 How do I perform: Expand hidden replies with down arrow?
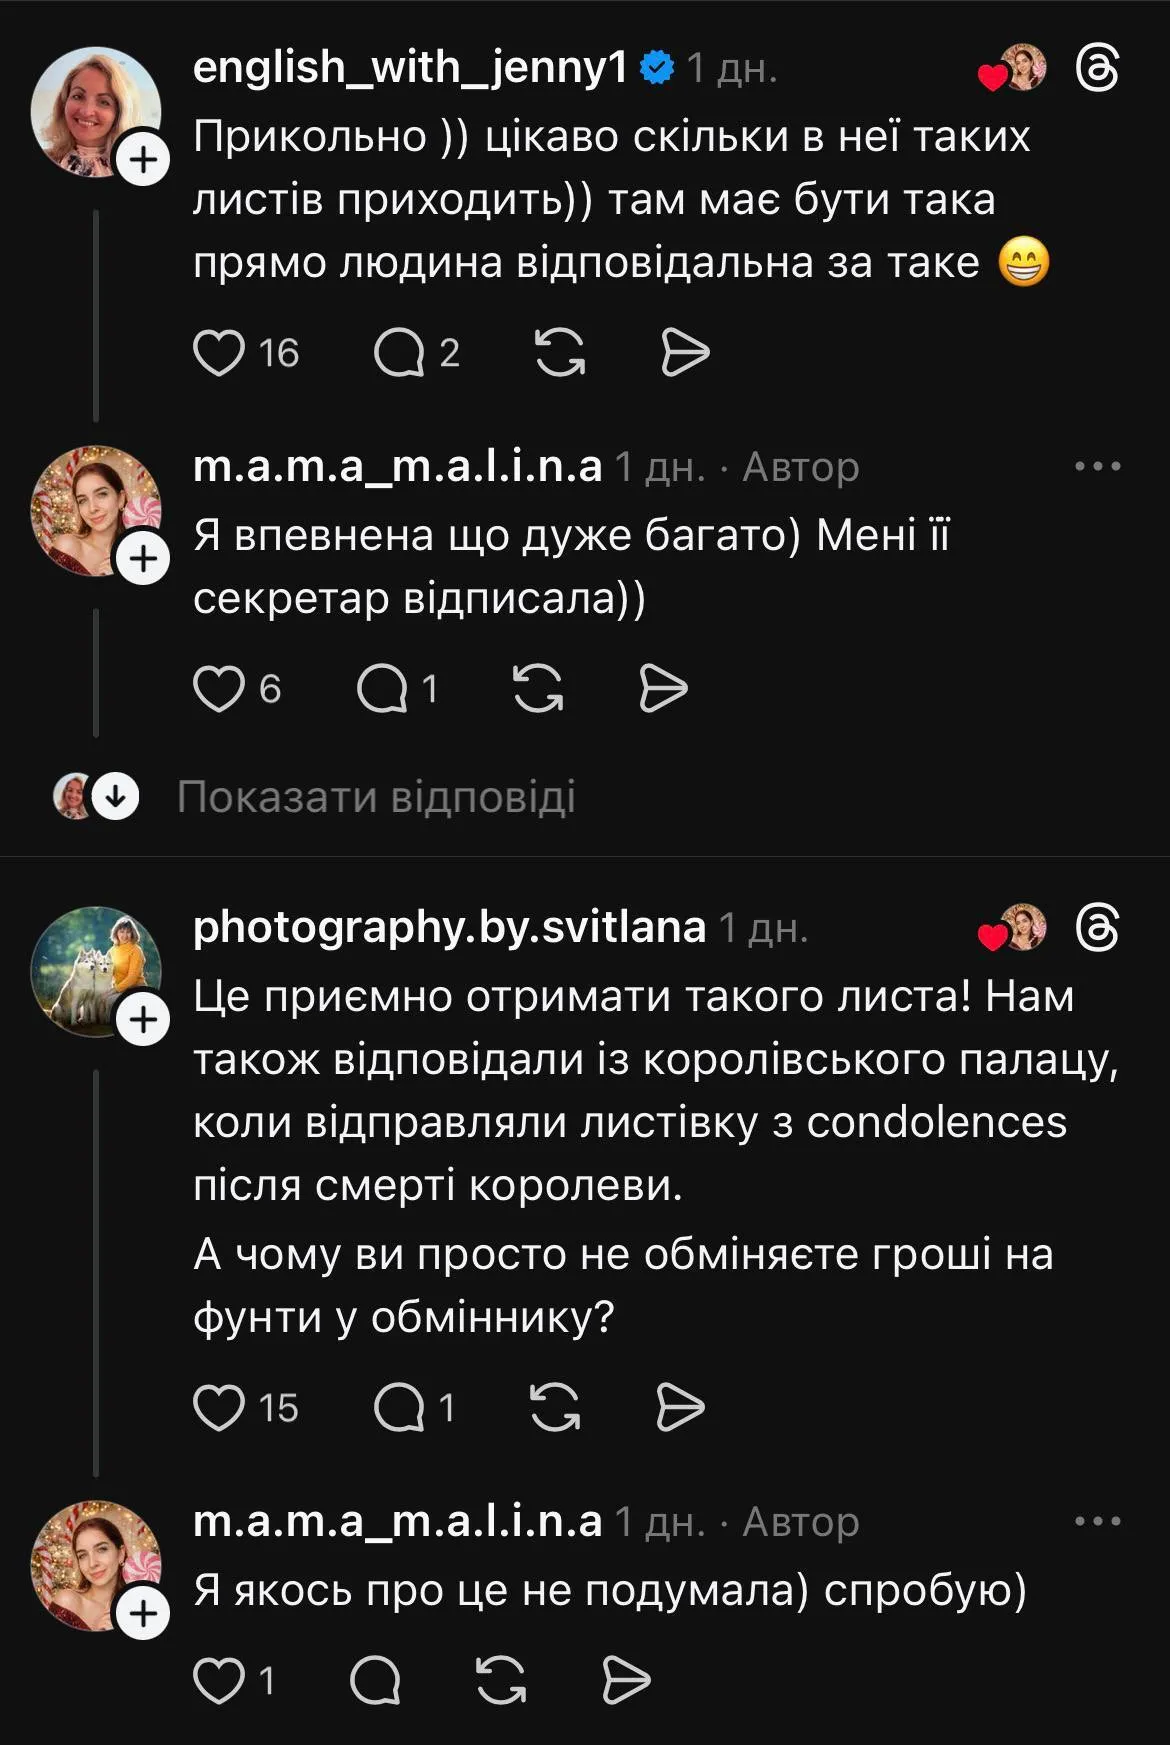[x=116, y=797]
